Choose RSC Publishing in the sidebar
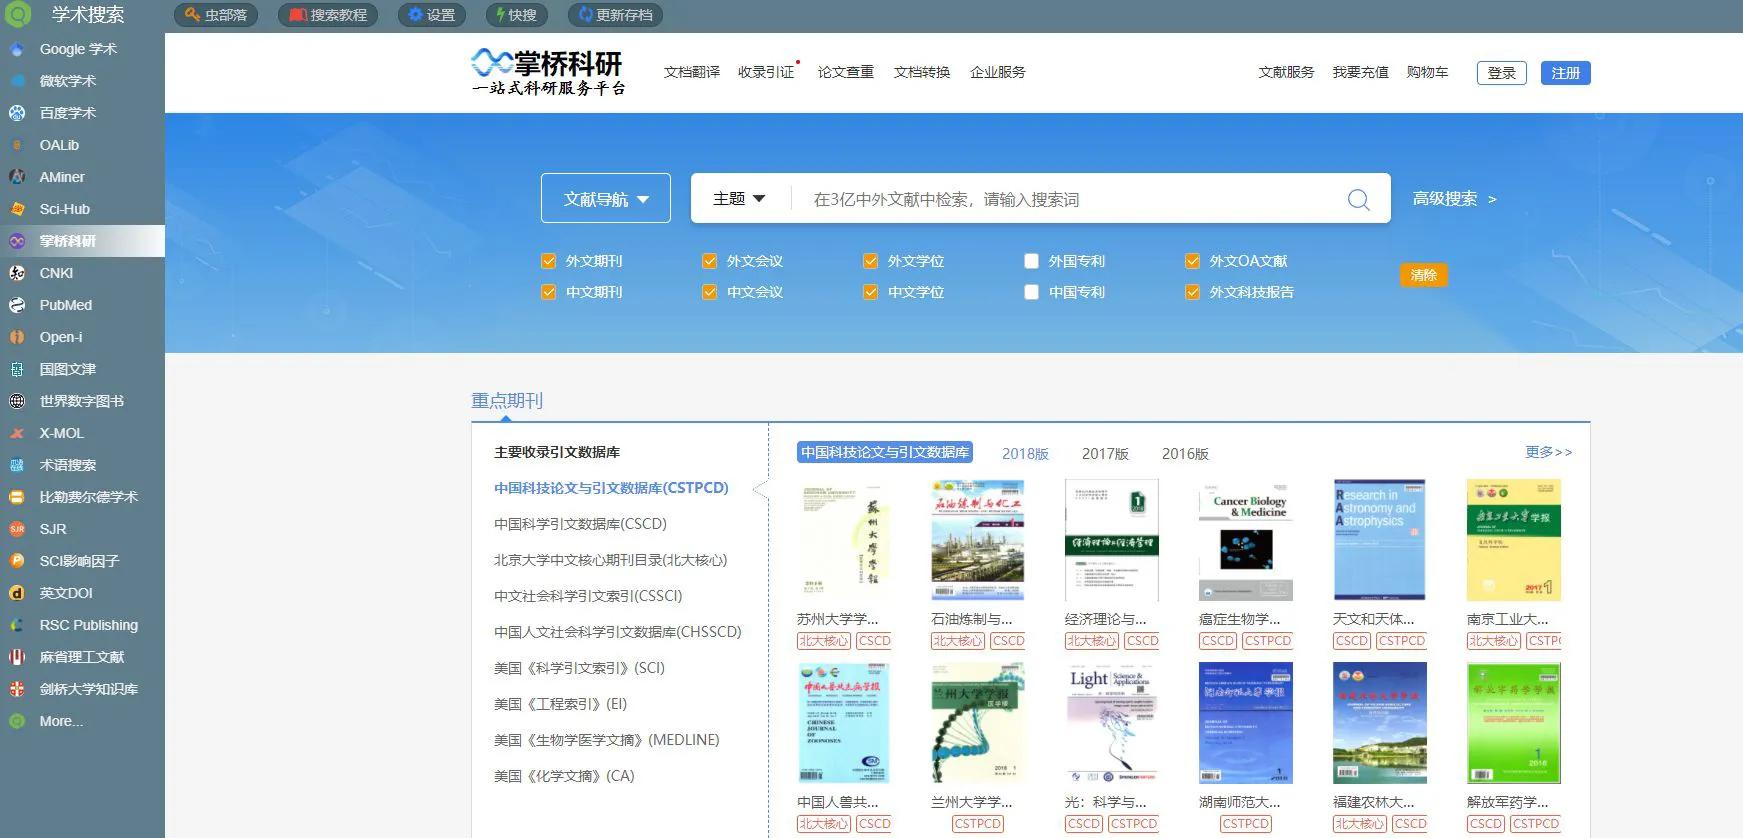 [89, 625]
